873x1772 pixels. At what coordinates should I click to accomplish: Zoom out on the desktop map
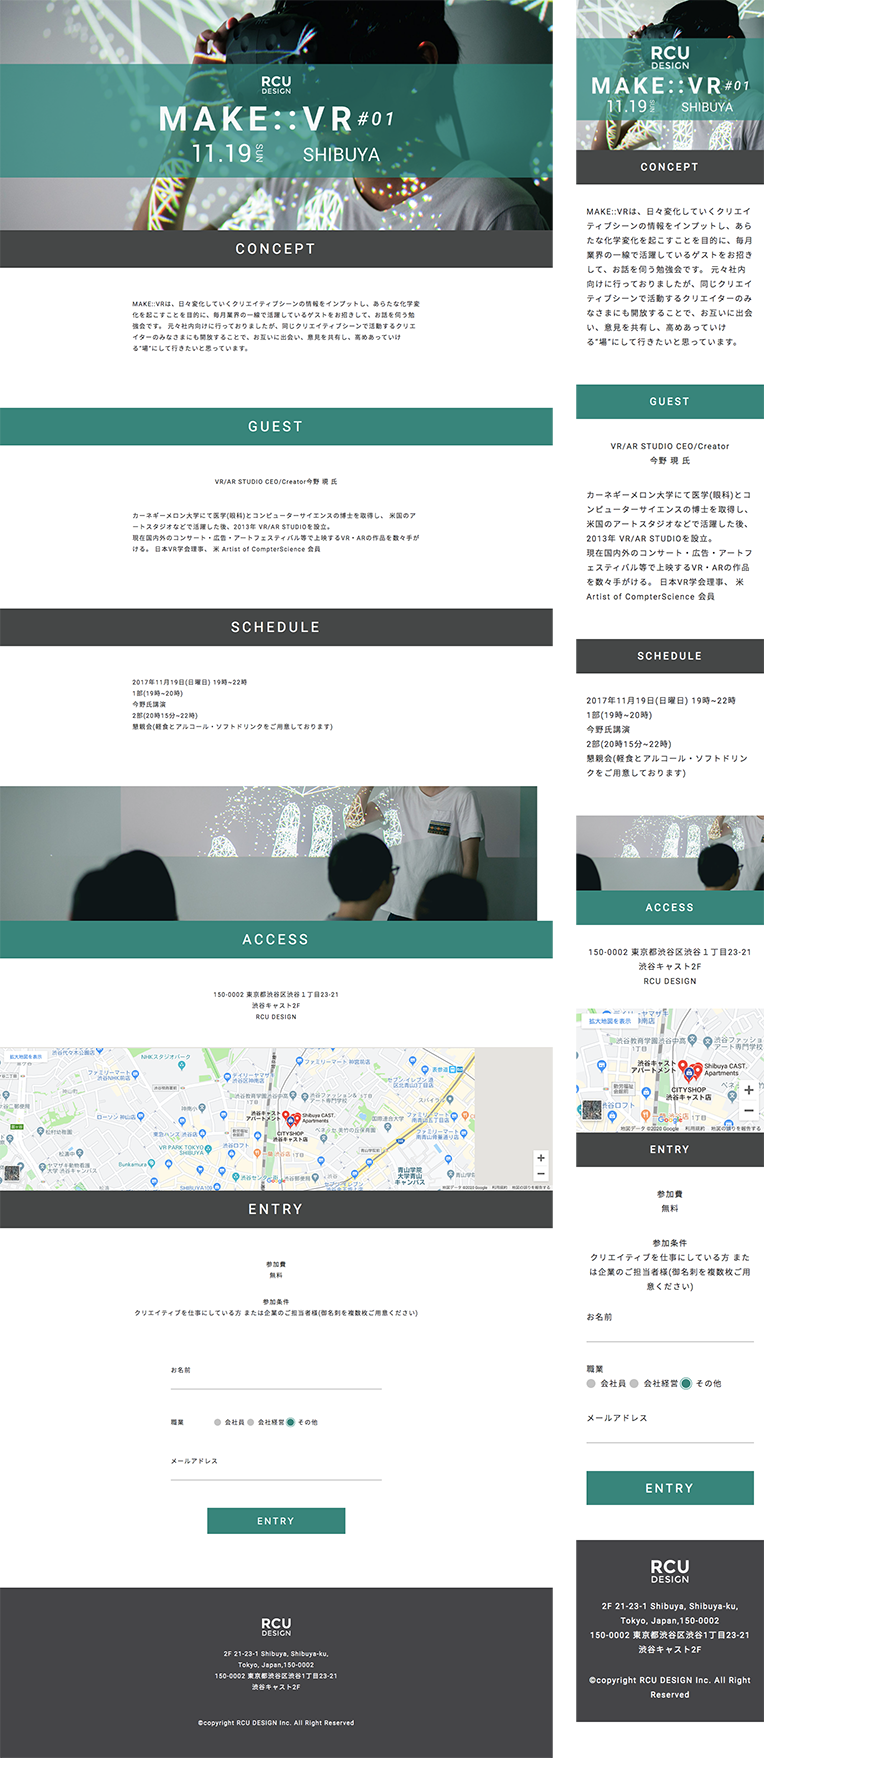(541, 1174)
